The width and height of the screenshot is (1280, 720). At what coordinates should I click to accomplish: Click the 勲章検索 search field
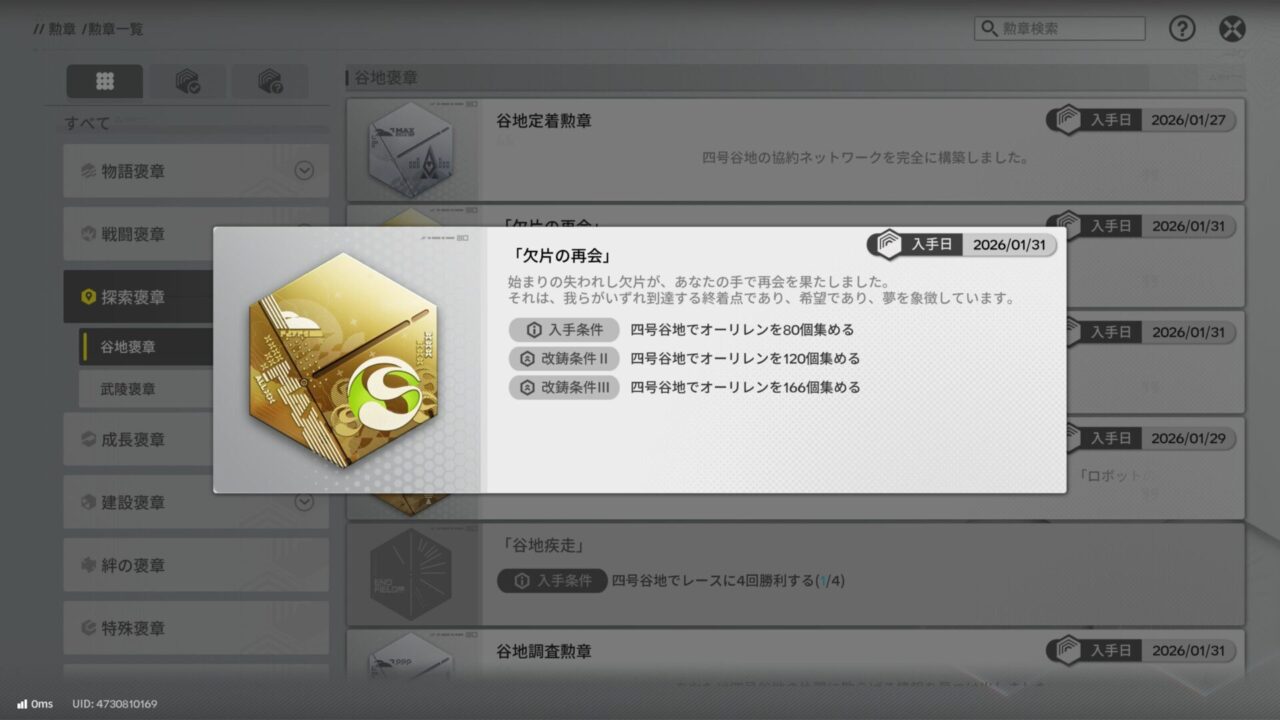pyautogui.click(x=1060, y=29)
